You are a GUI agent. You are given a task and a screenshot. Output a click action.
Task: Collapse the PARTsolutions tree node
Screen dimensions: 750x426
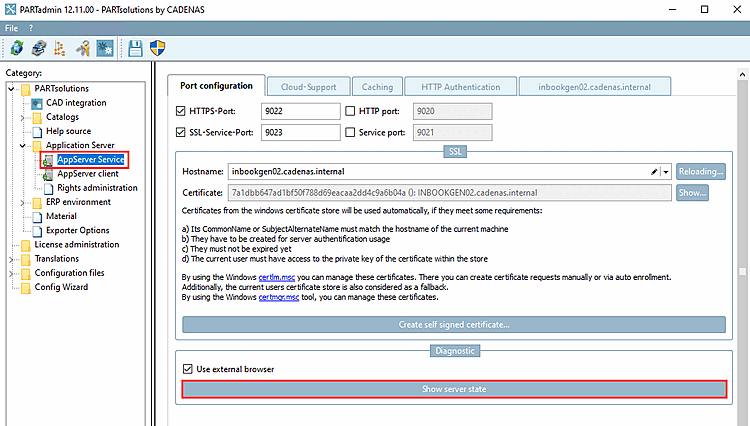[11, 89]
